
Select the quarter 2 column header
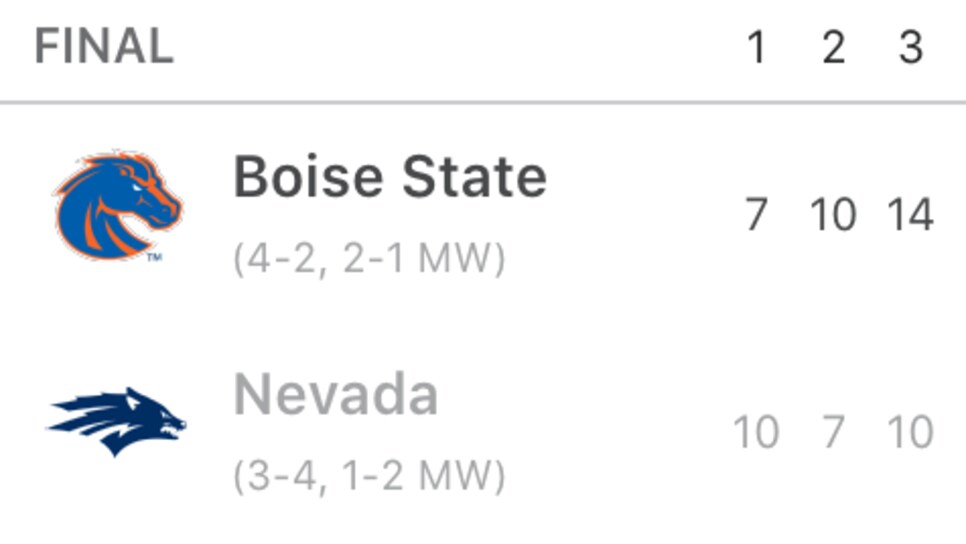point(834,47)
